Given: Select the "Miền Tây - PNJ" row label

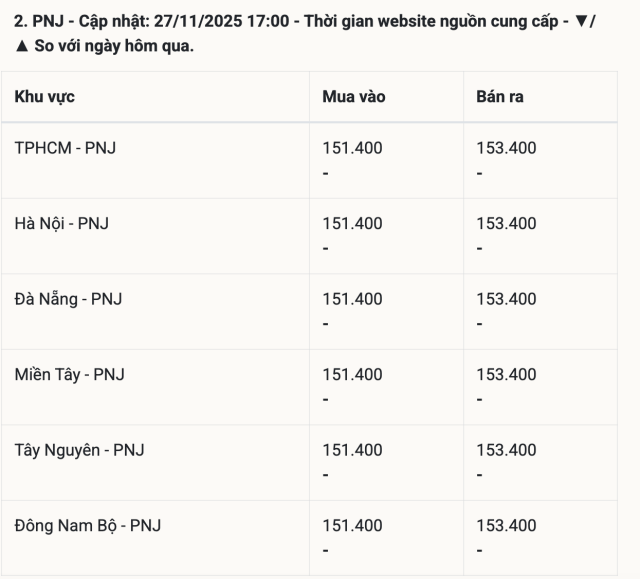Looking at the screenshot, I should (x=69, y=374).
